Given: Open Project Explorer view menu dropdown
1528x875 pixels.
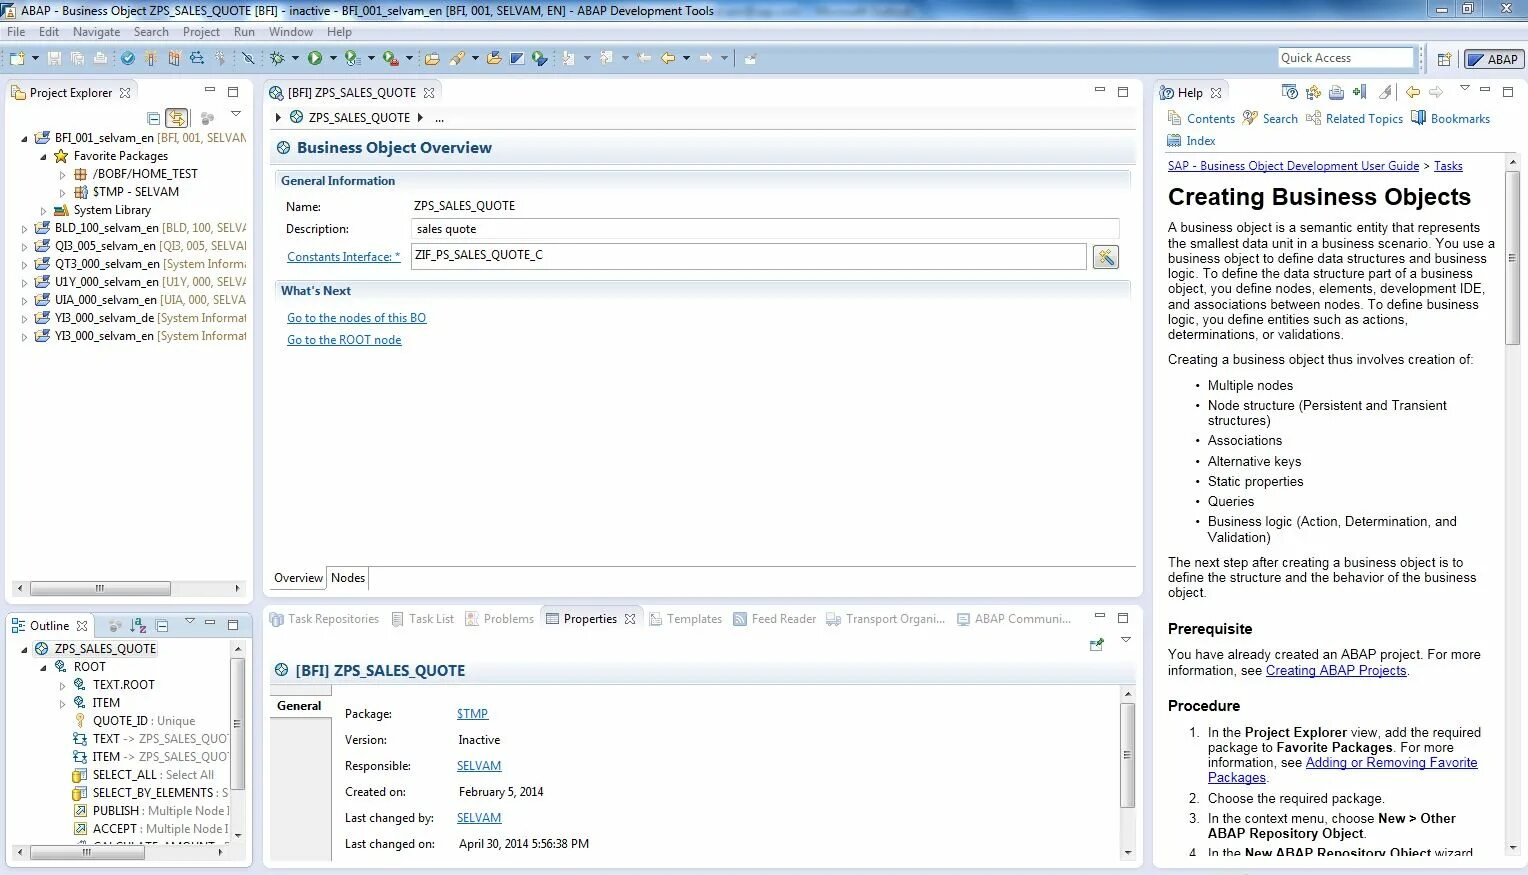Looking at the screenshot, I should coord(236,115).
